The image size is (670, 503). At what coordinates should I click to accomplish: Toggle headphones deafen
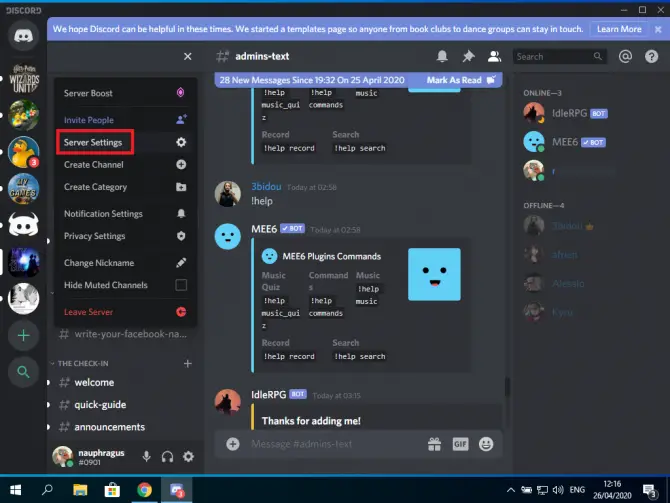(x=168, y=456)
